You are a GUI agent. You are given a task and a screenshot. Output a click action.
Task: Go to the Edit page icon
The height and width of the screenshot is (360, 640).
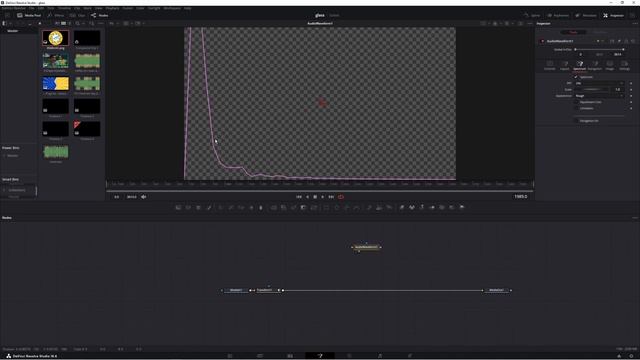tap(290, 356)
